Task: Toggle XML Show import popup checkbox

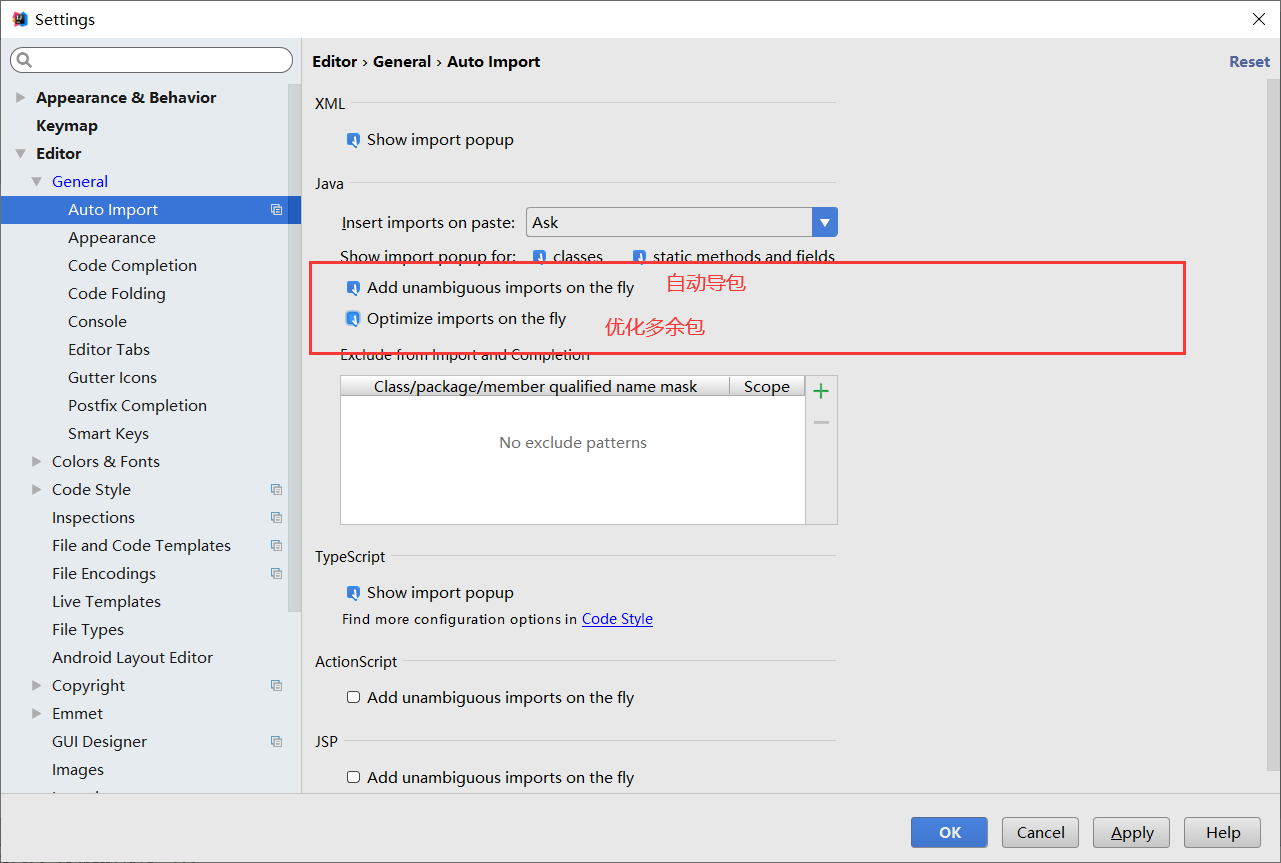Action: point(353,140)
